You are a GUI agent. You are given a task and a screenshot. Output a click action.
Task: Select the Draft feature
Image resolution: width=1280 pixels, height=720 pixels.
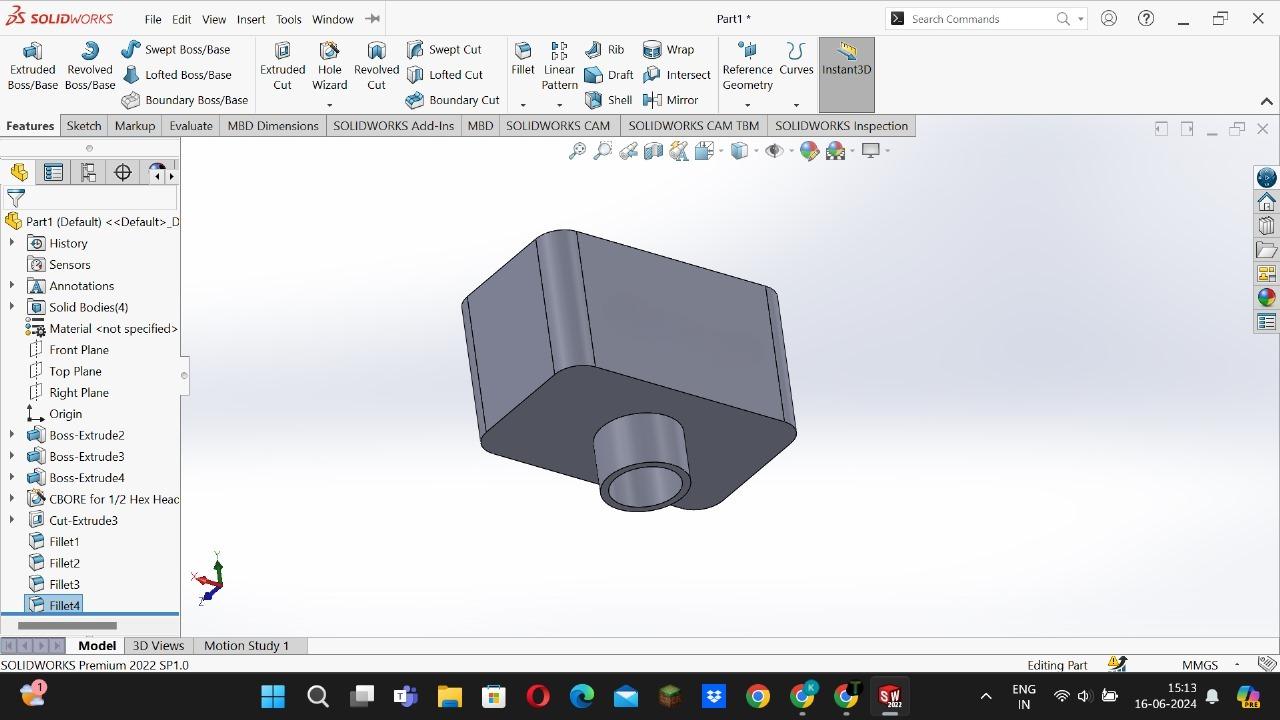point(609,75)
